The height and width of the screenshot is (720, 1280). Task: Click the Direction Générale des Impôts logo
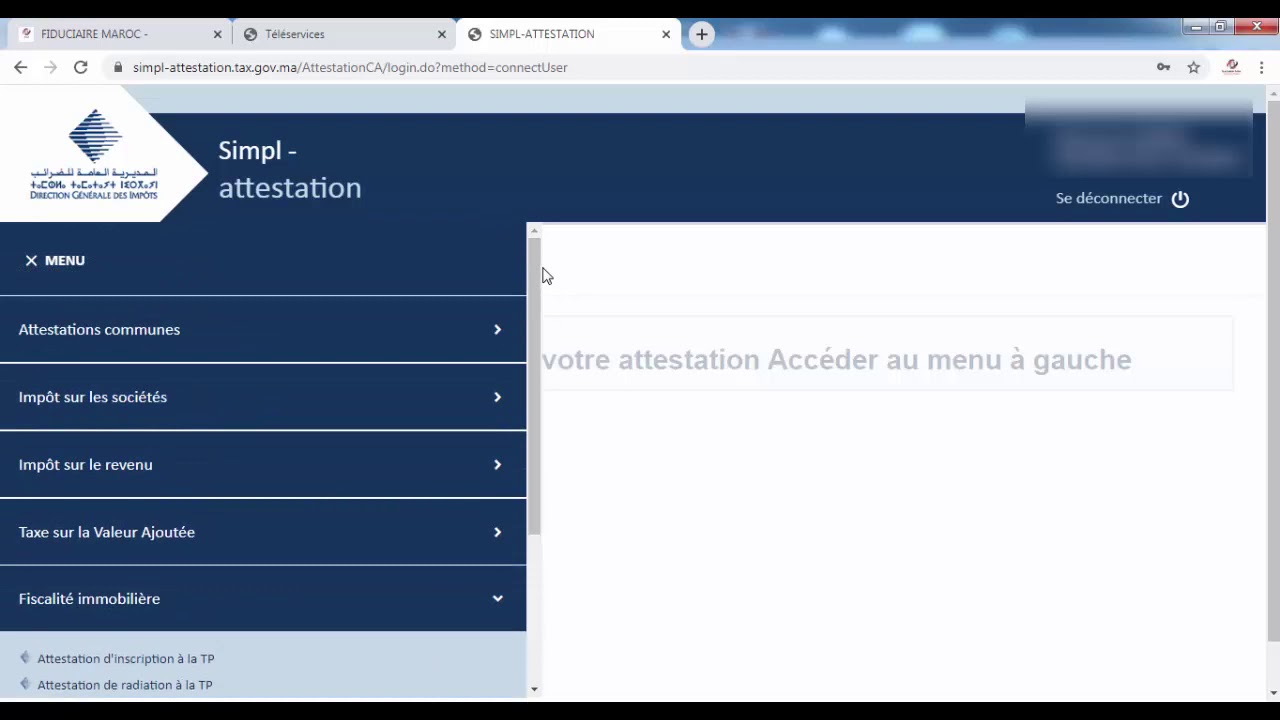tap(94, 155)
